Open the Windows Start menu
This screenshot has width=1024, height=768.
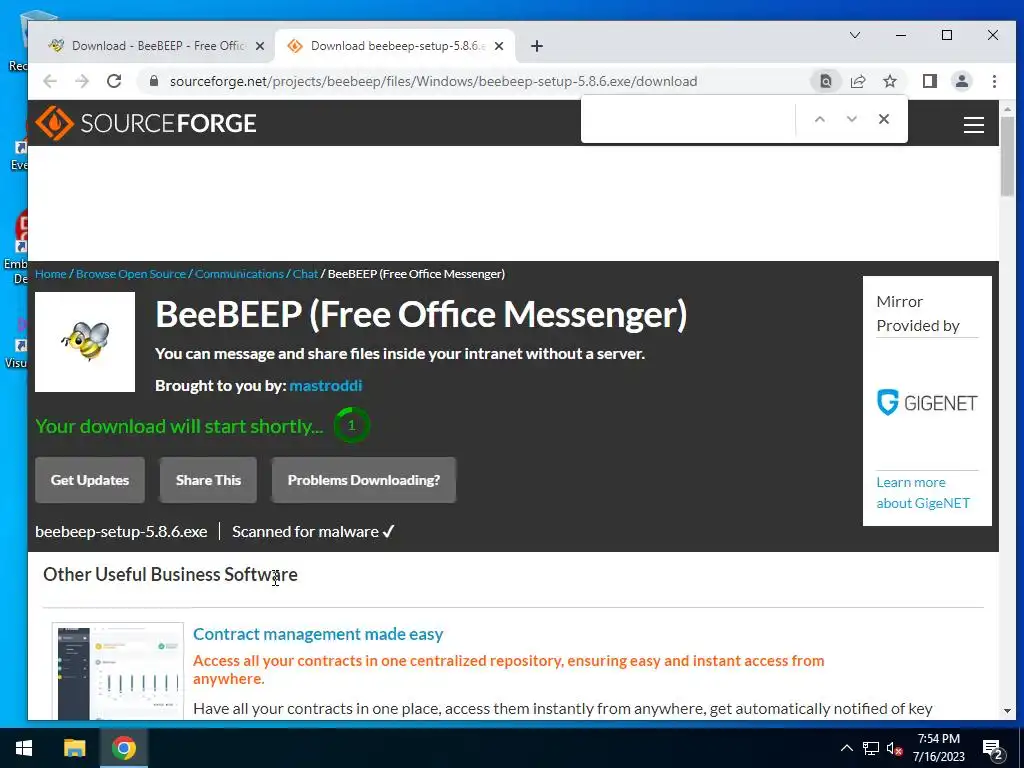click(24, 748)
